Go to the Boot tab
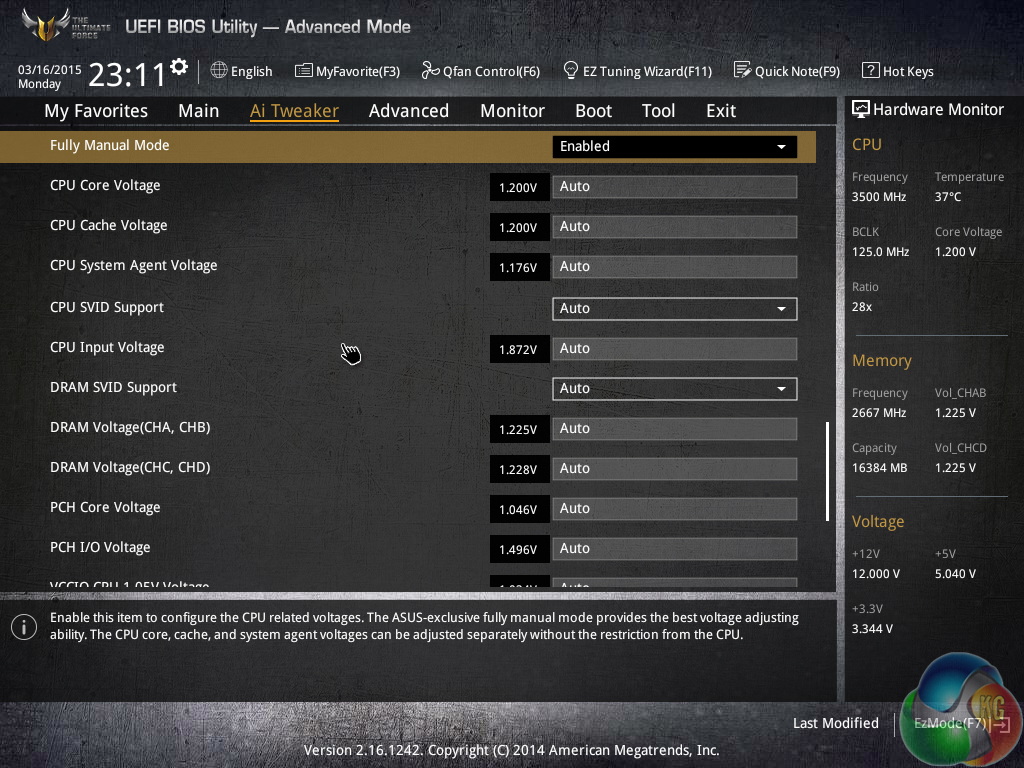This screenshot has height=768, width=1024. point(593,111)
